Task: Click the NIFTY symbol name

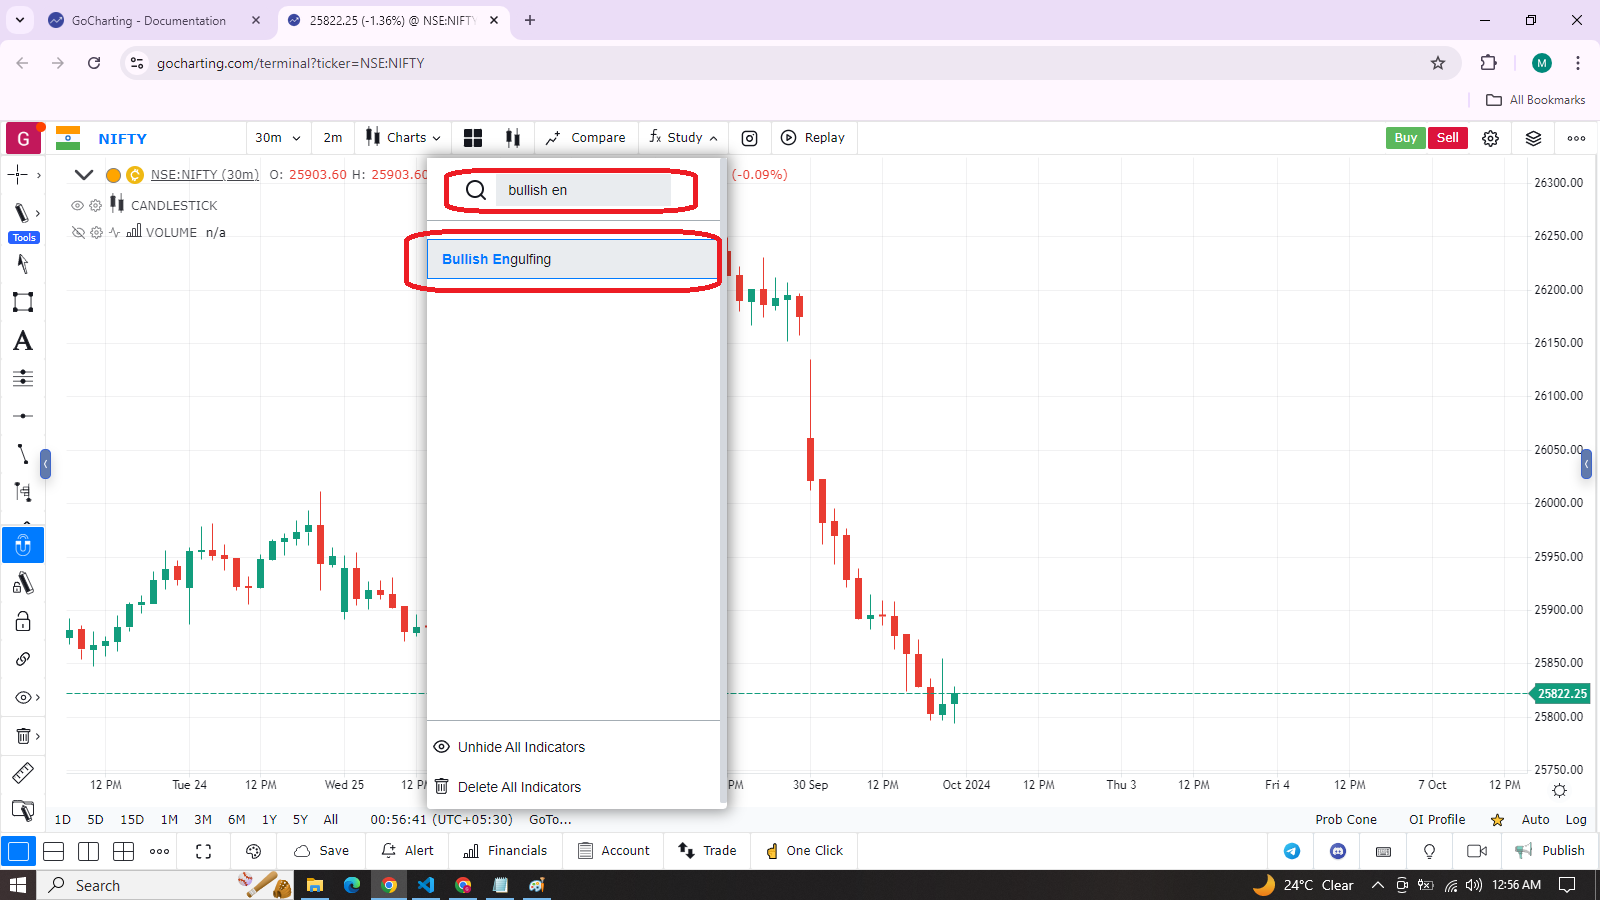Action: click(x=122, y=139)
